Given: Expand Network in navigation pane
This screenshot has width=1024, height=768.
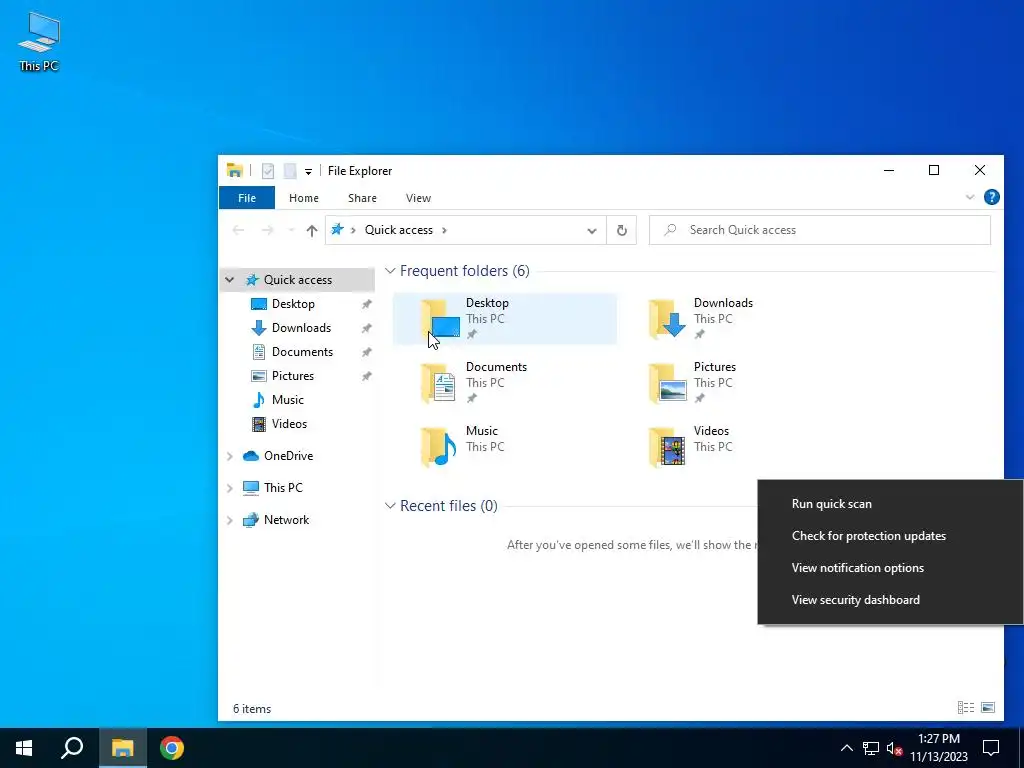Looking at the screenshot, I should click(230, 520).
